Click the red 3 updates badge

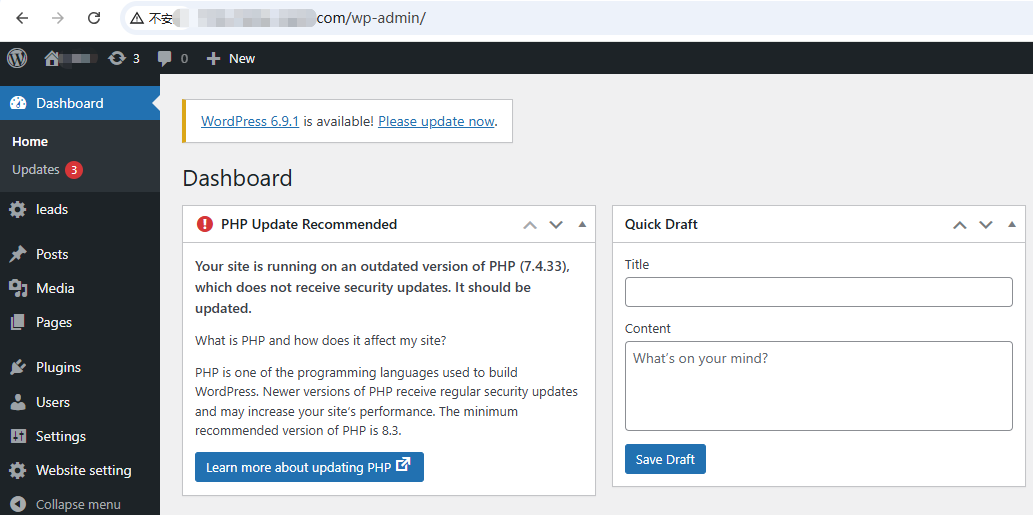74,170
